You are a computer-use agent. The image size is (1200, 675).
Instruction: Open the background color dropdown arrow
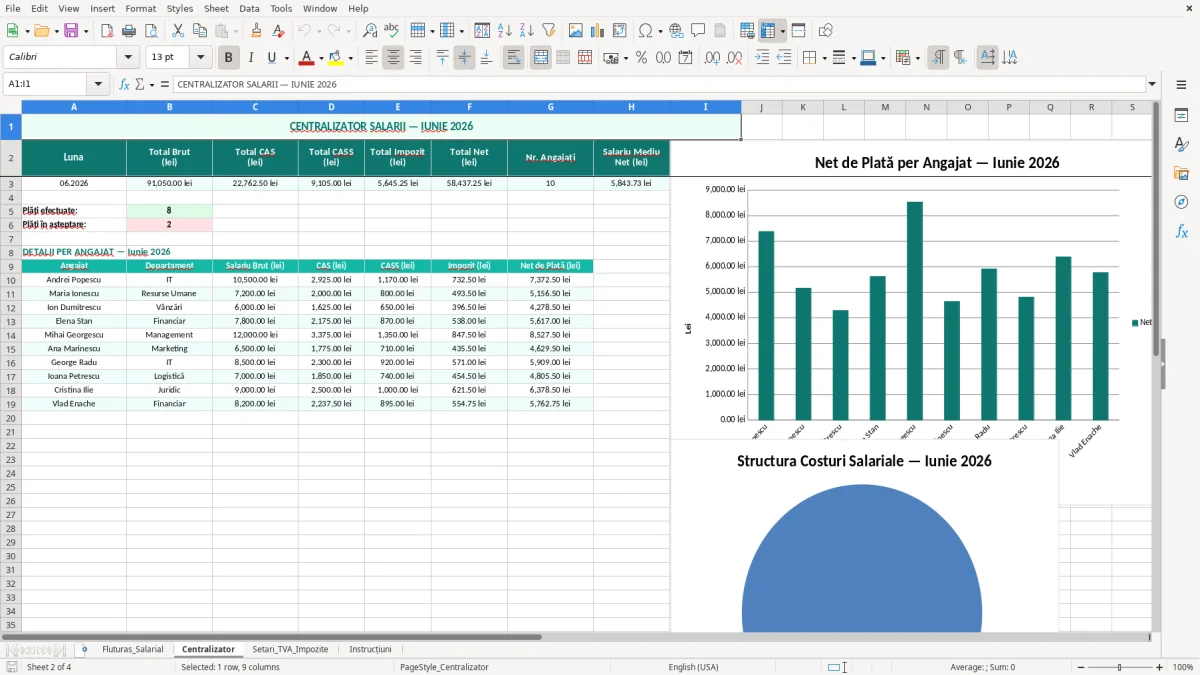coord(351,58)
